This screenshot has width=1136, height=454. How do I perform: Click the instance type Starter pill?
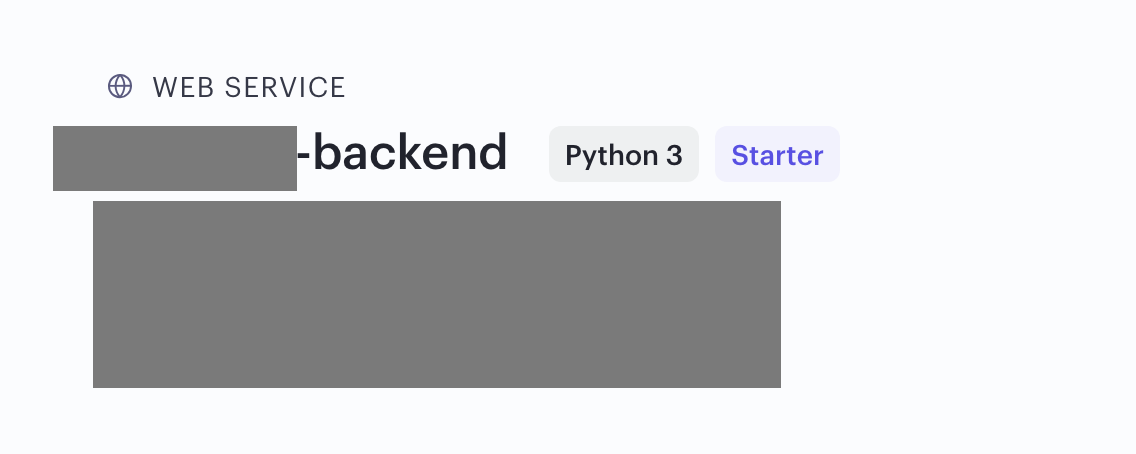click(777, 154)
